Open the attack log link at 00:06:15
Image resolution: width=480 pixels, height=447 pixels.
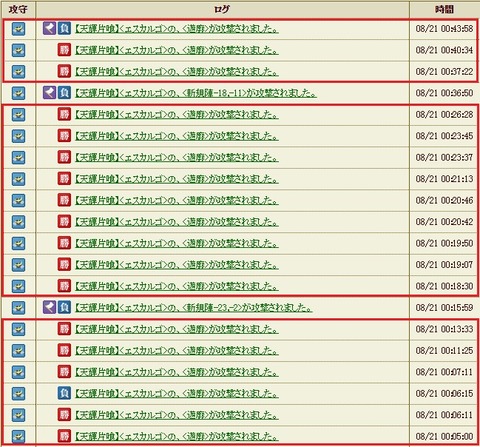tap(176, 394)
